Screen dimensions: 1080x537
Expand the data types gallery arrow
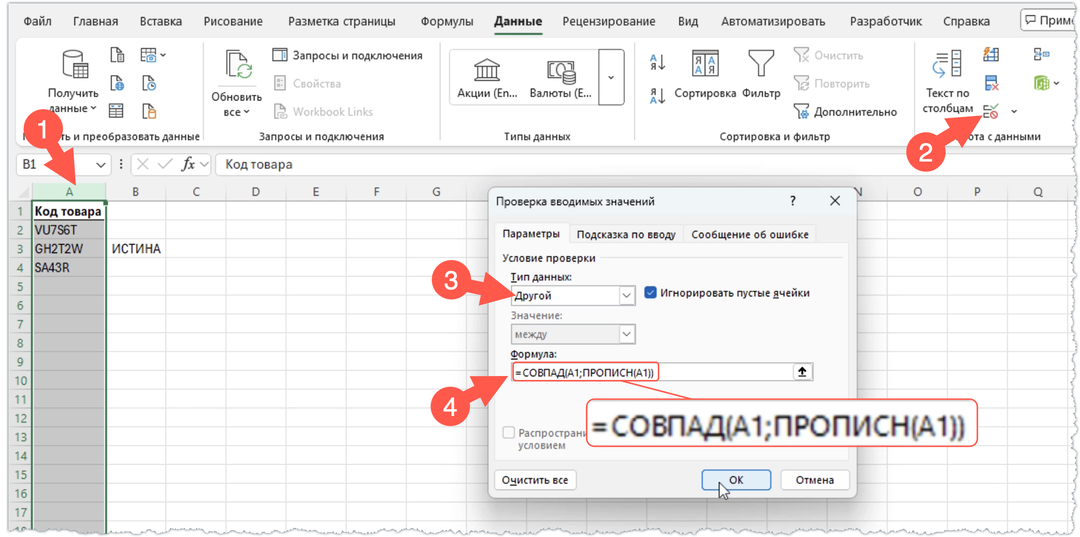(611, 77)
